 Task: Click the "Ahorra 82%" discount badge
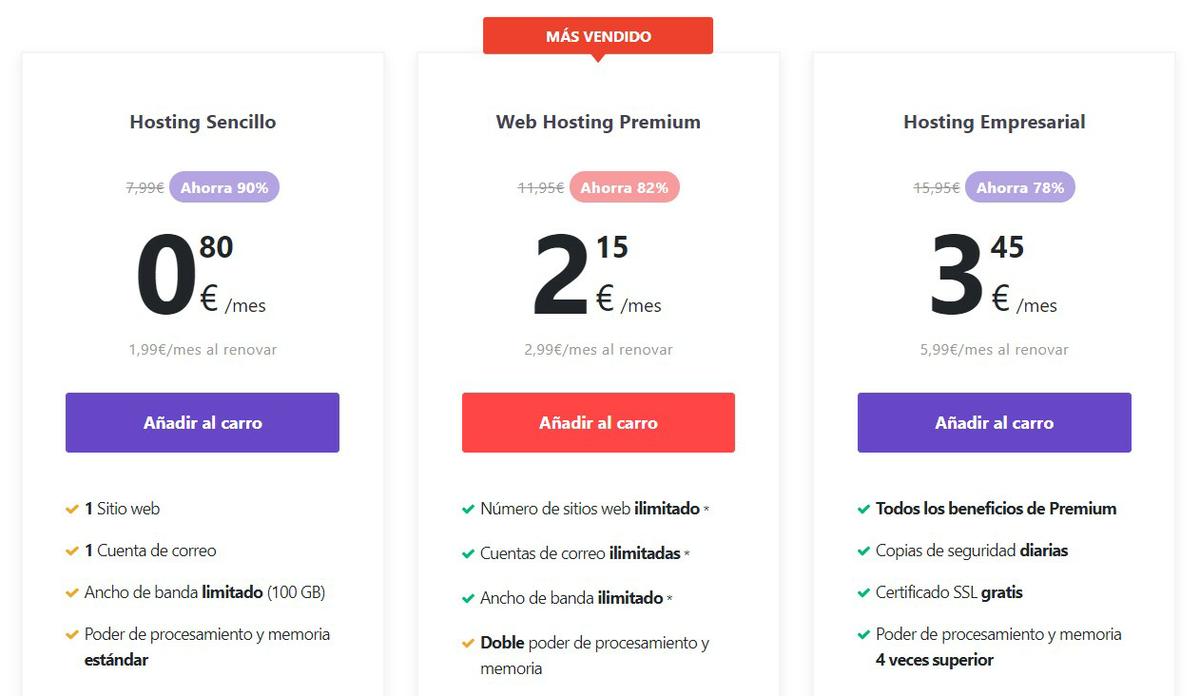click(x=624, y=187)
